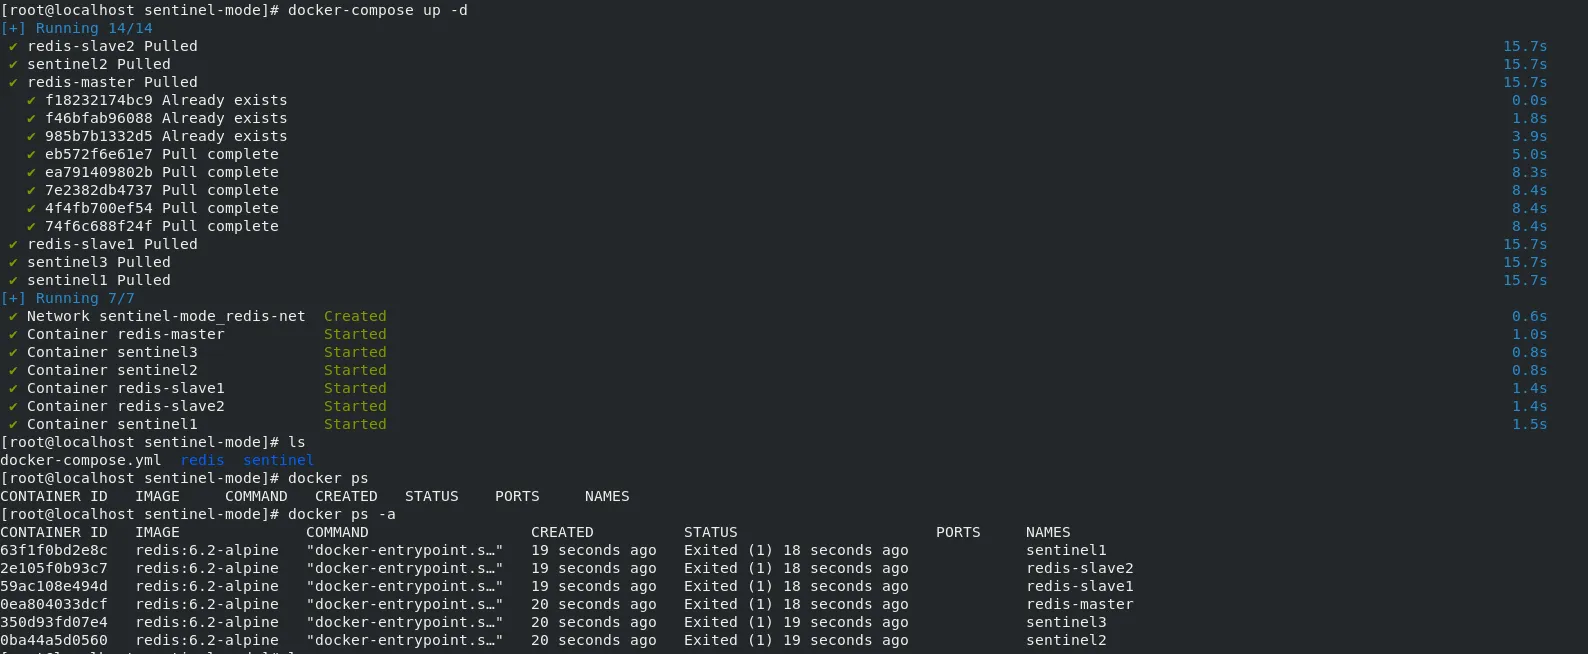
Task: Click layer ID 7e2382db4737
Action: coord(99,190)
